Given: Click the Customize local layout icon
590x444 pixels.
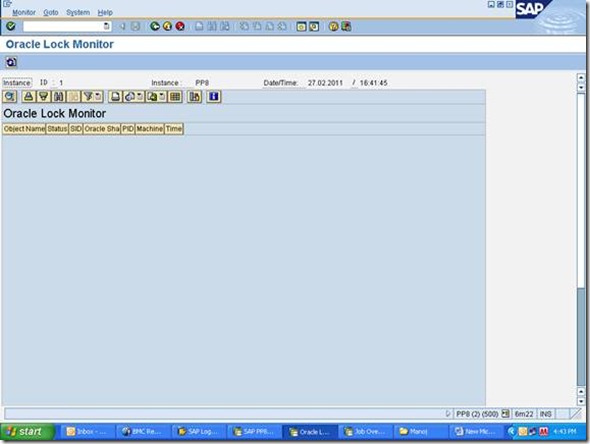Looking at the screenshot, I should tap(346, 27).
